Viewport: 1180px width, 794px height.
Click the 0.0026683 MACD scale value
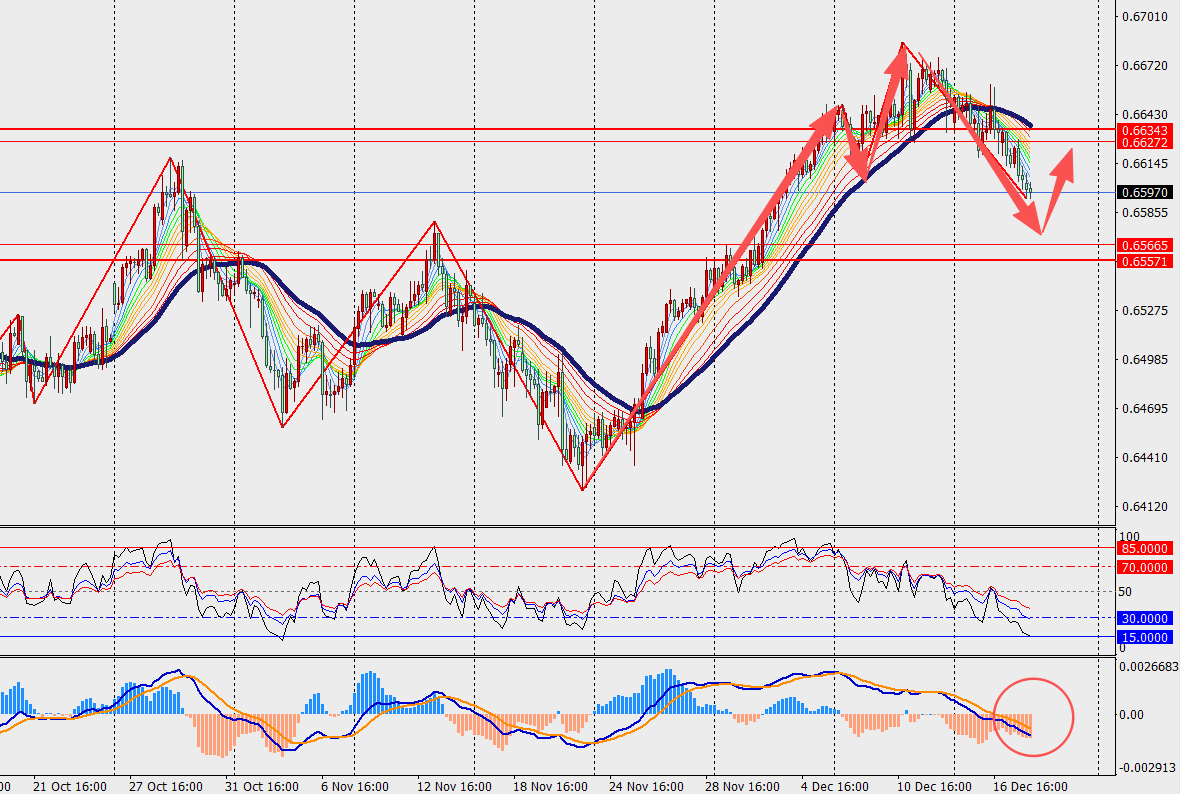point(1148,666)
